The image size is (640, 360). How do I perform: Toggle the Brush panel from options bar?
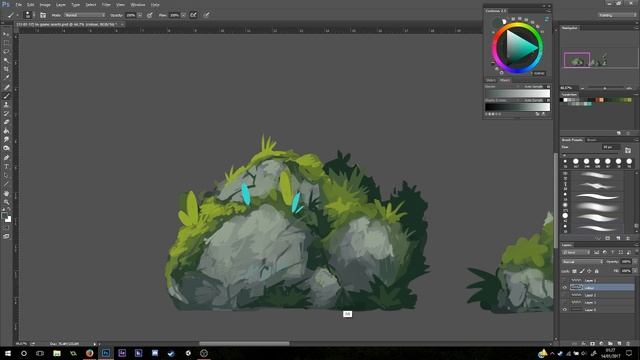[43, 15]
